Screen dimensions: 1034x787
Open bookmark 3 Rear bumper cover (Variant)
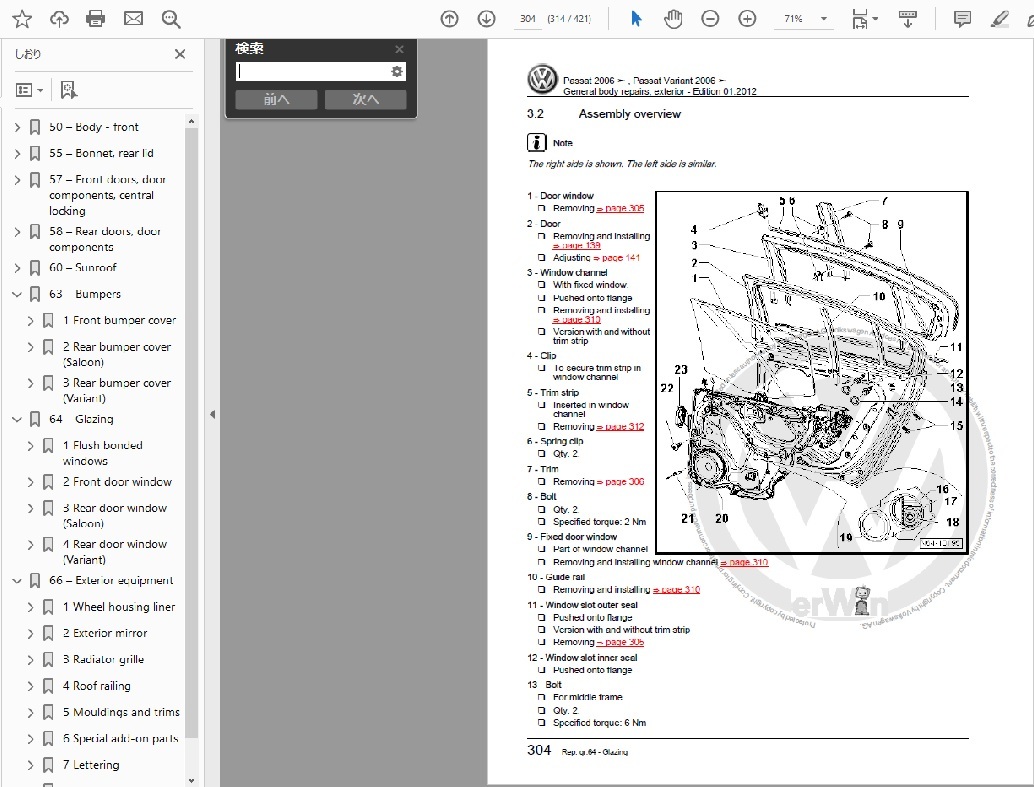coord(117,391)
